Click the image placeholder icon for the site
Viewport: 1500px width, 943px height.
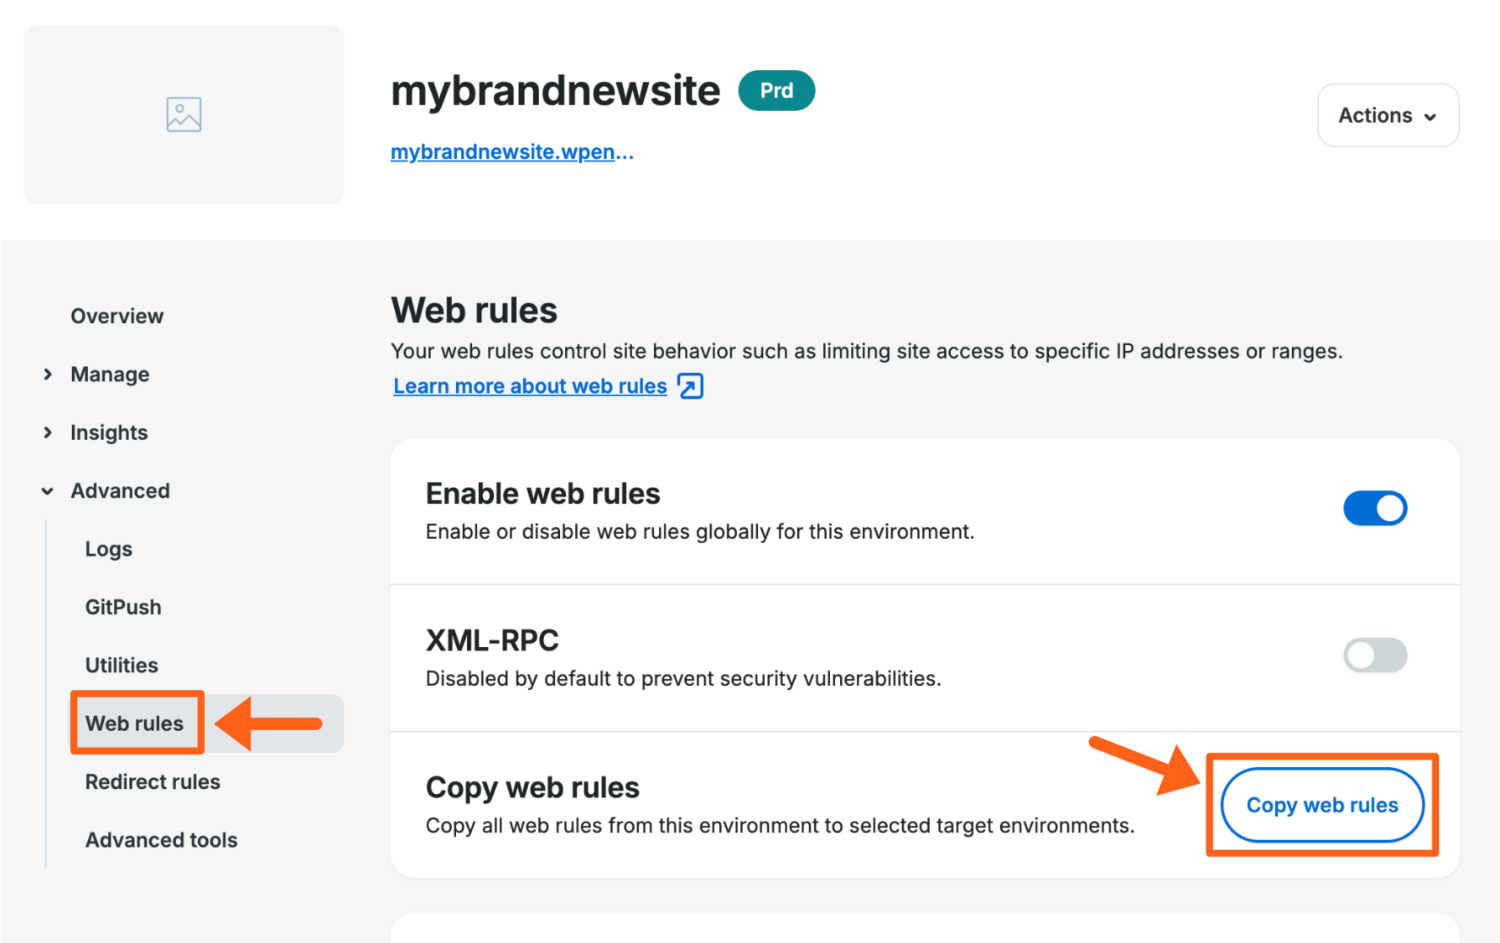(184, 113)
